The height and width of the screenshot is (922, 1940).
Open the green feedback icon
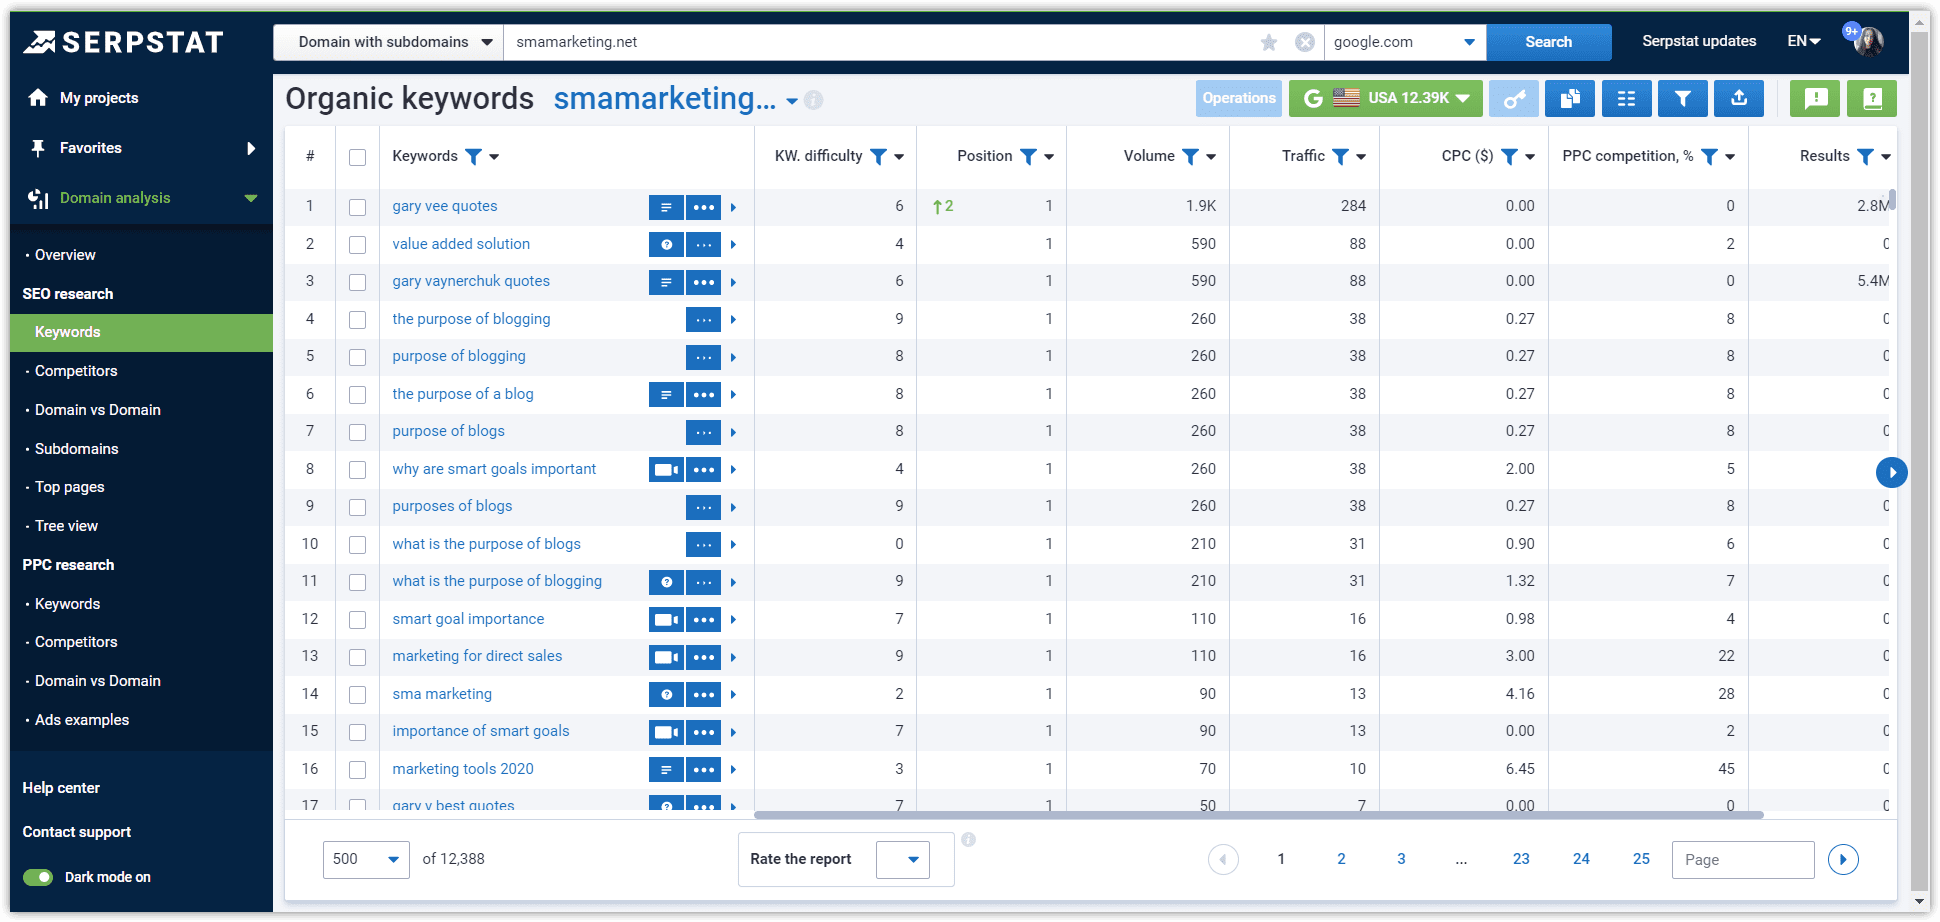click(x=1814, y=98)
